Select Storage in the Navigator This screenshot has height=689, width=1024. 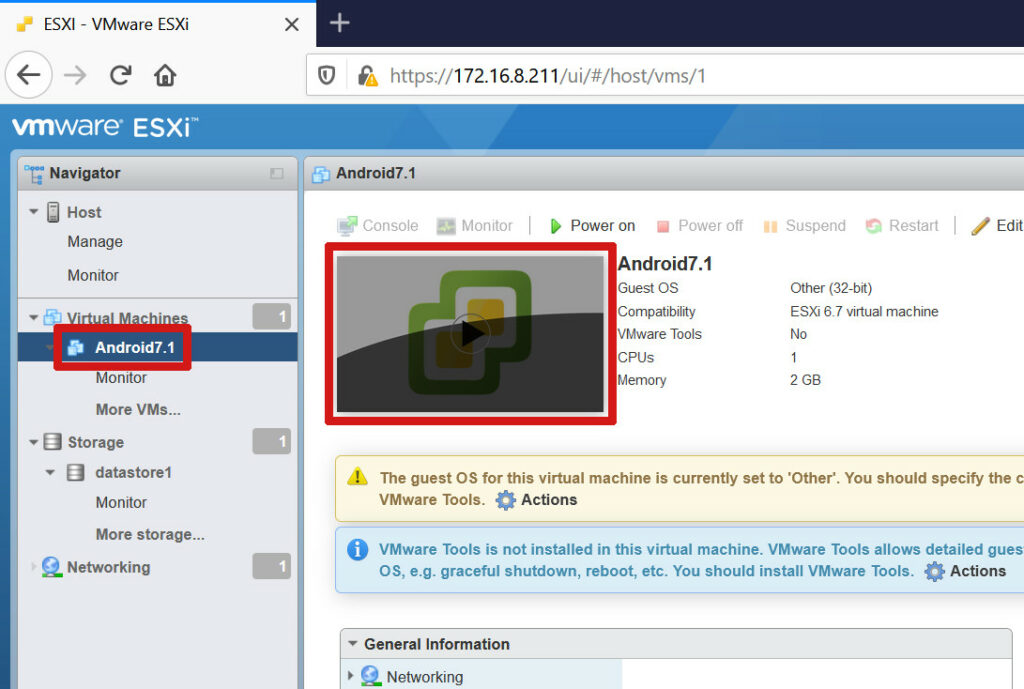(95, 442)
